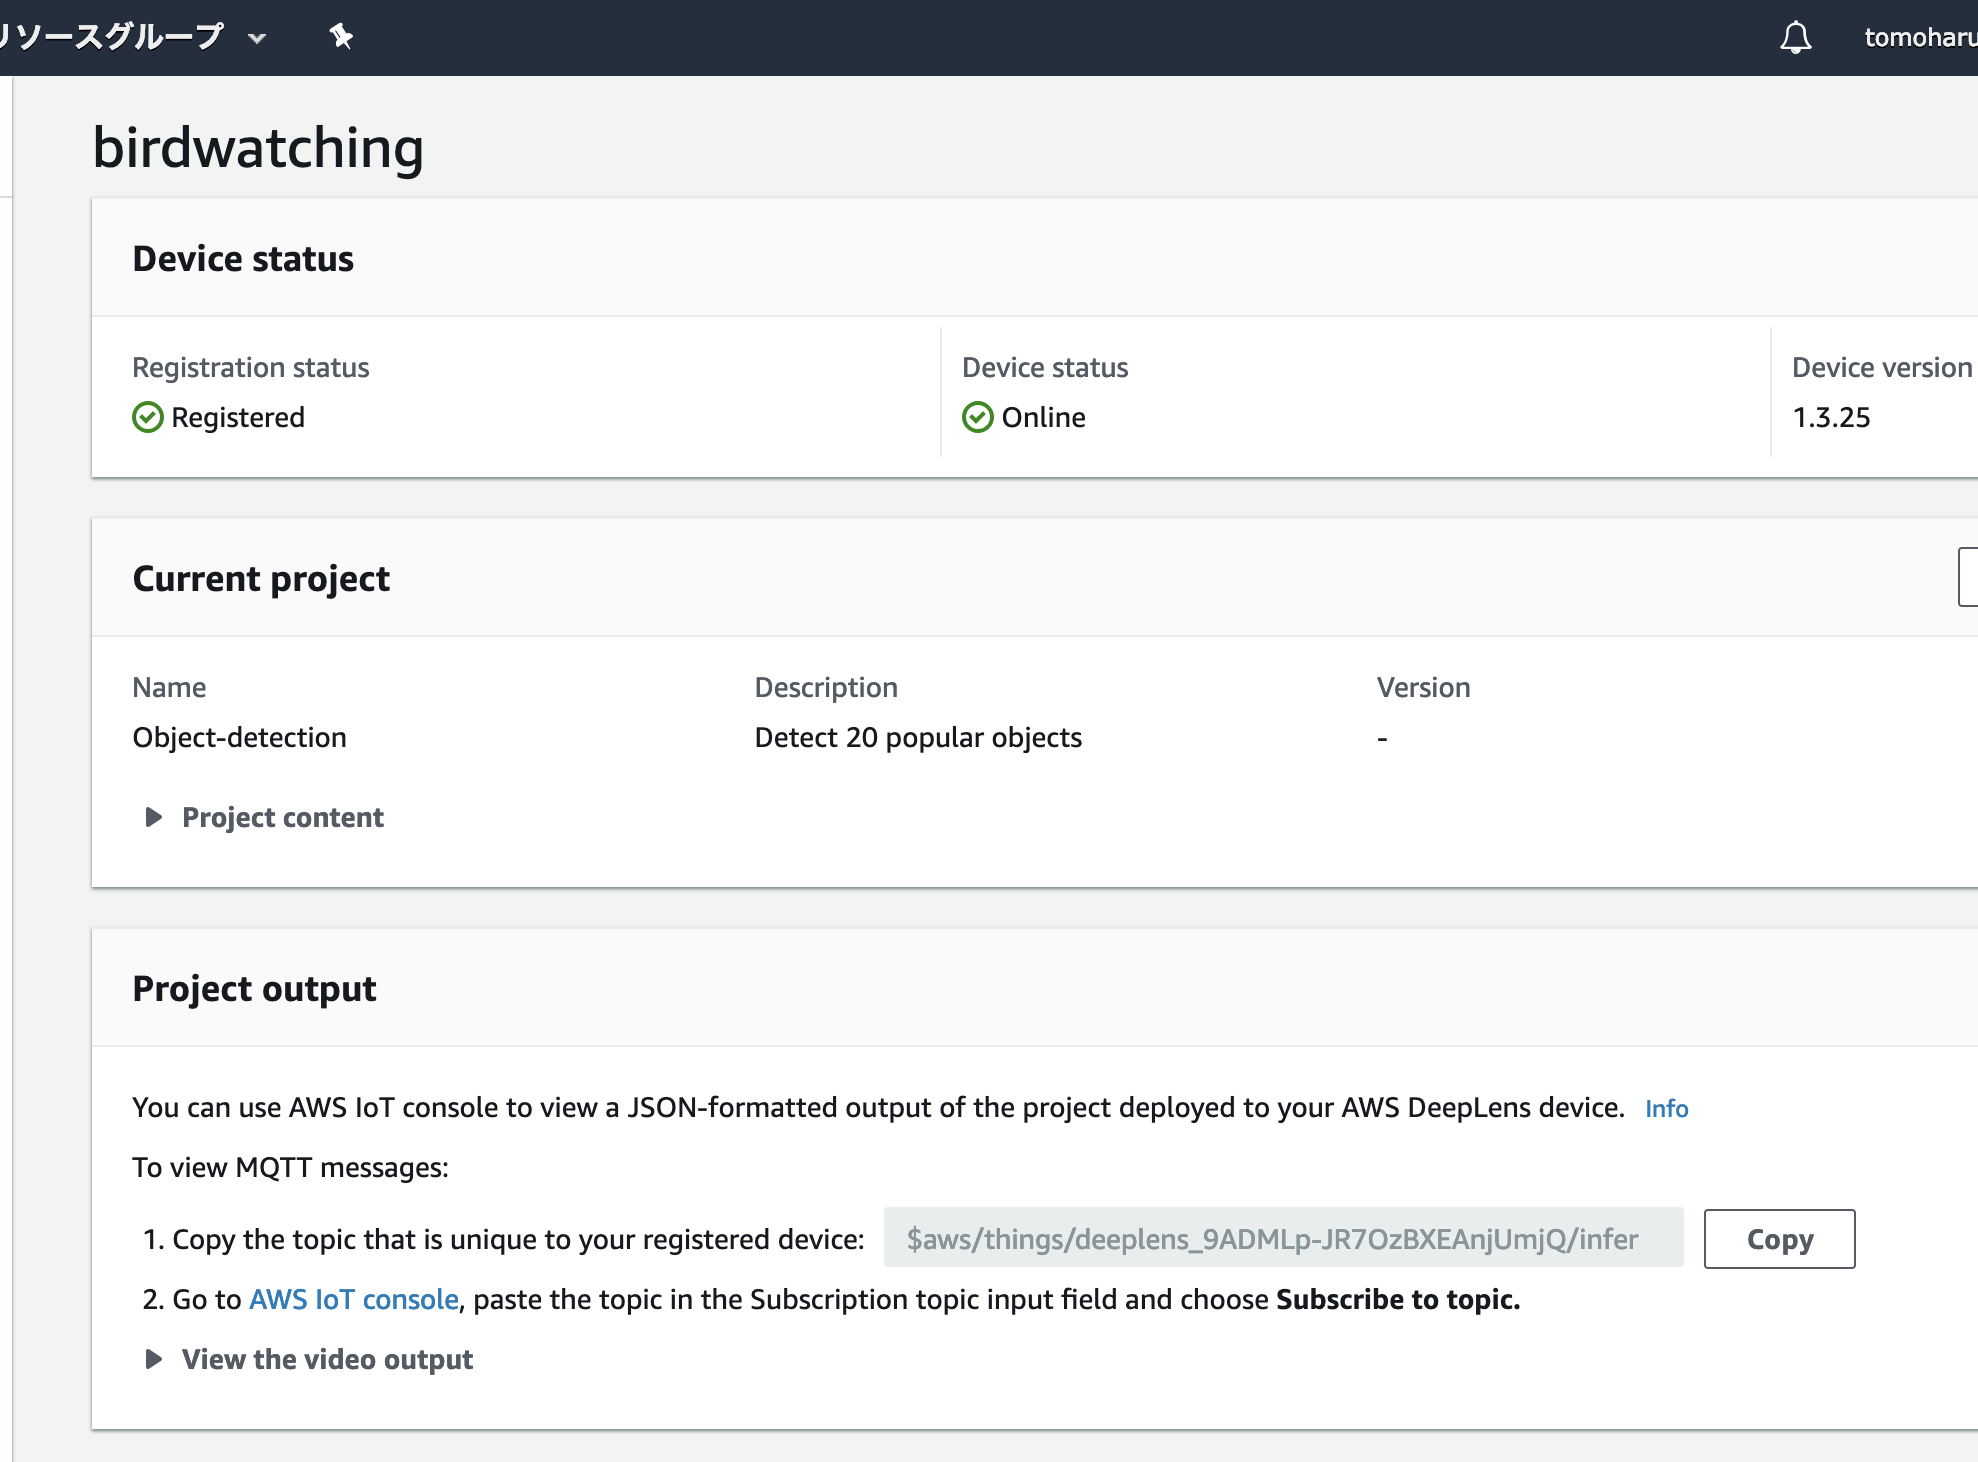Expand View the video output
The image size is (1978, 1462).
click(x=327, y=1359)
